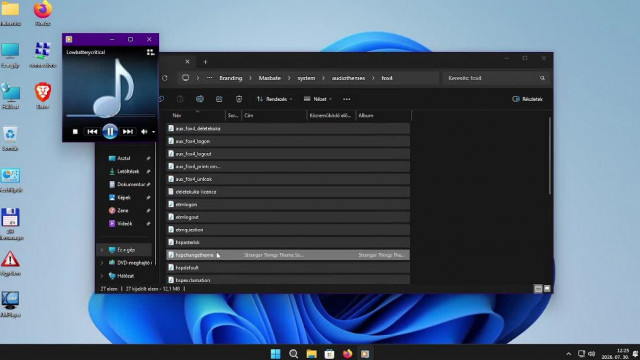Click the media player seek bar
The image size is (640, 360).
tap(110, 116)
